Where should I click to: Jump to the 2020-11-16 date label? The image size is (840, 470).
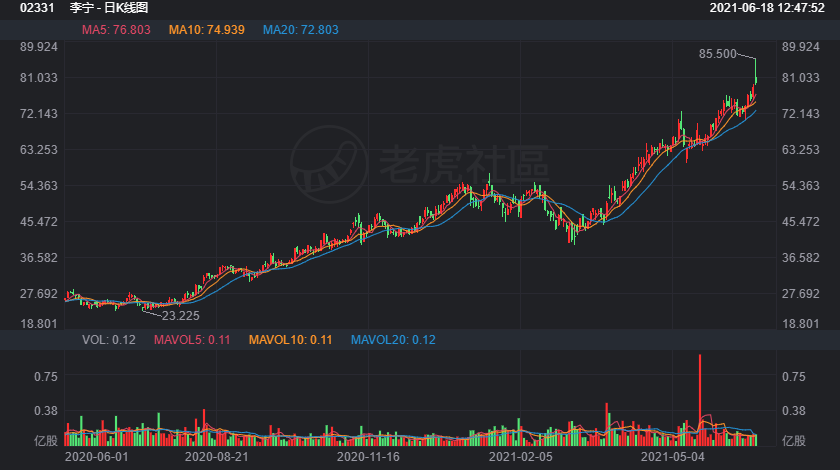(x=368, y=455)
